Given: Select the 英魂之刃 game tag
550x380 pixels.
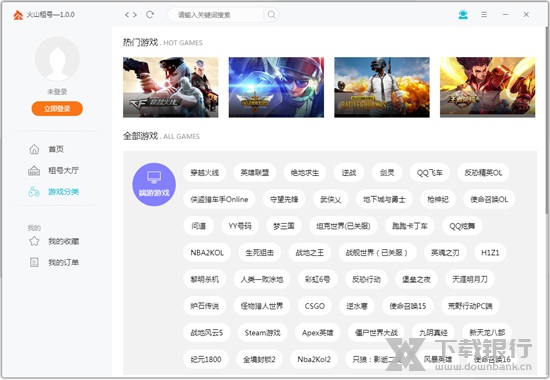Looking at the screenshot, I should 445,253.
